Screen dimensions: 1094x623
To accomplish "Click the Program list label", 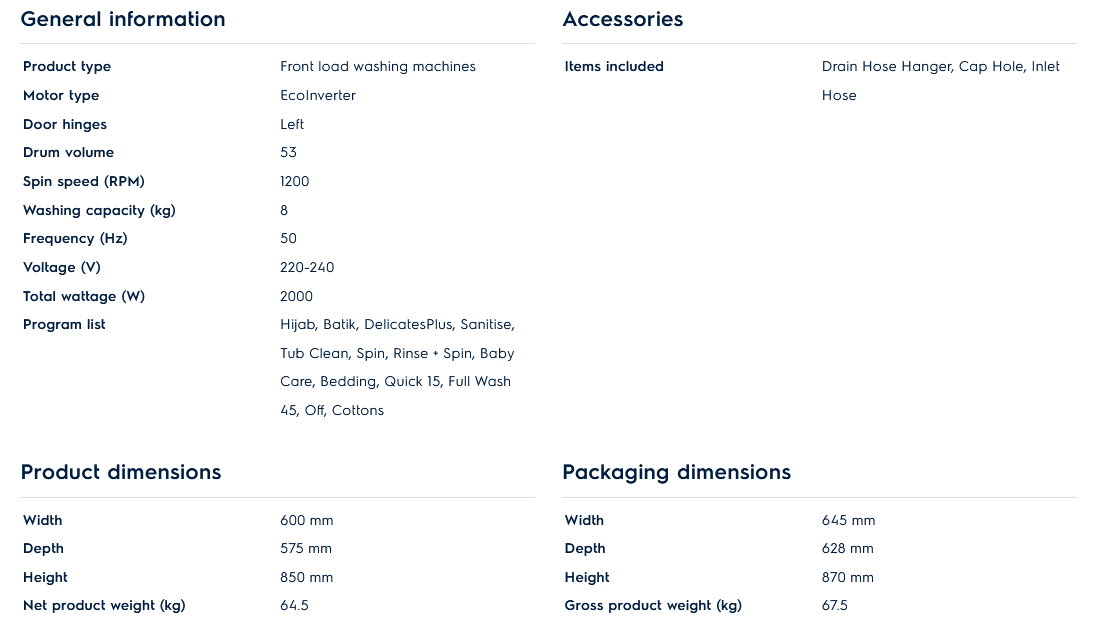I will pos(64,325).
